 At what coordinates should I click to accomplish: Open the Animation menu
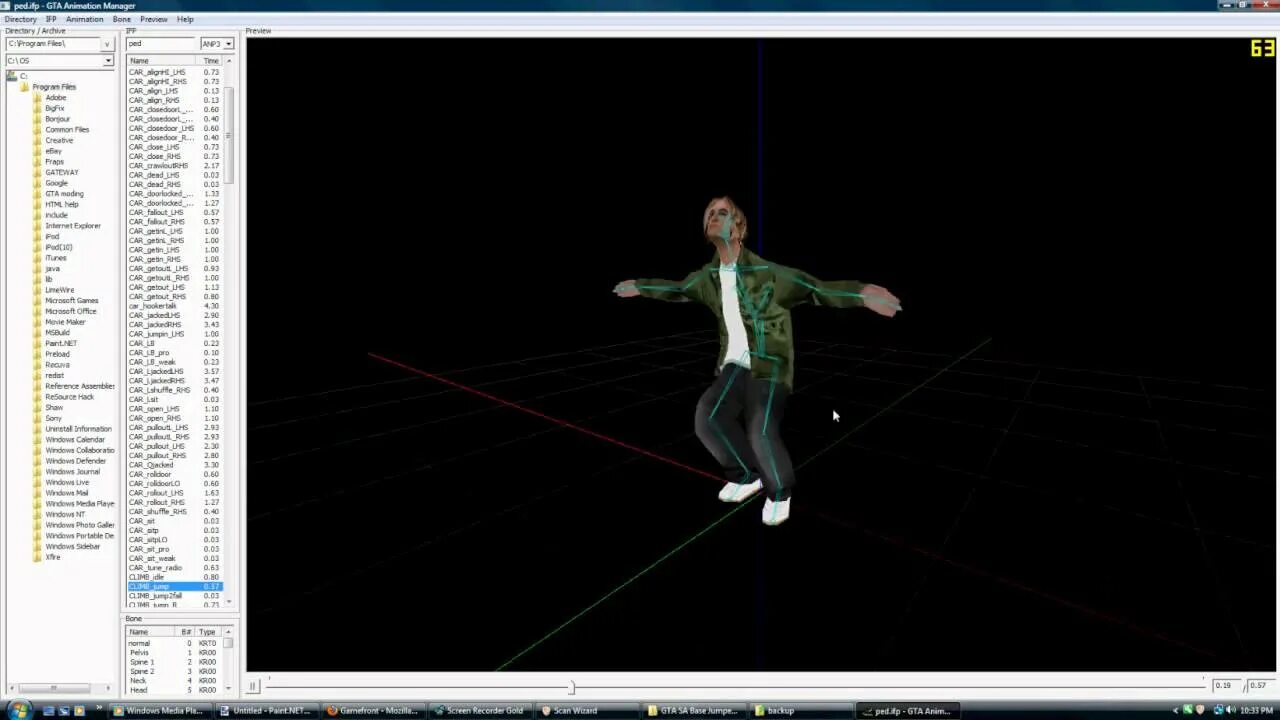(84, 19)
